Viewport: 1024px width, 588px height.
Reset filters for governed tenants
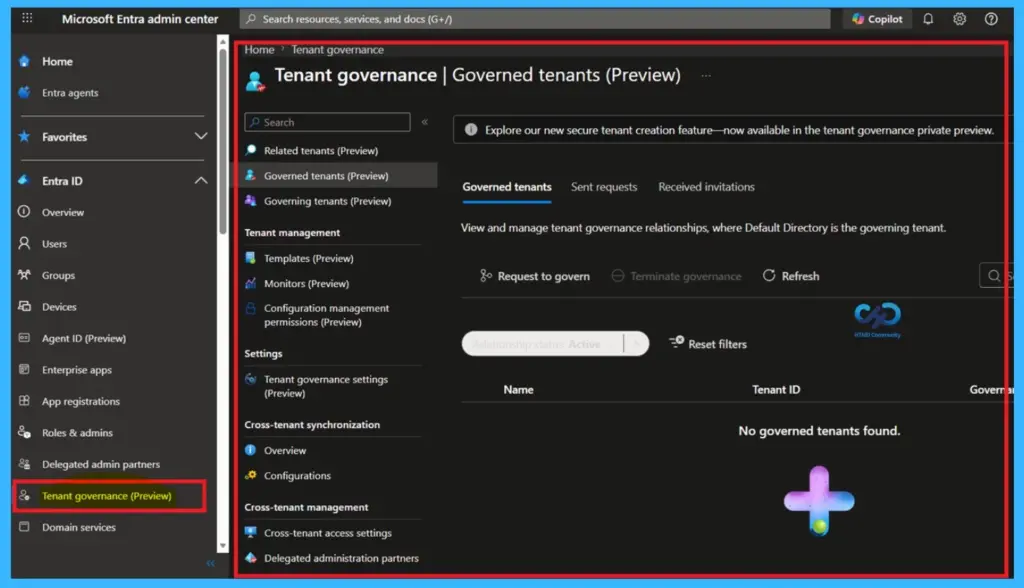click(709, 343)
